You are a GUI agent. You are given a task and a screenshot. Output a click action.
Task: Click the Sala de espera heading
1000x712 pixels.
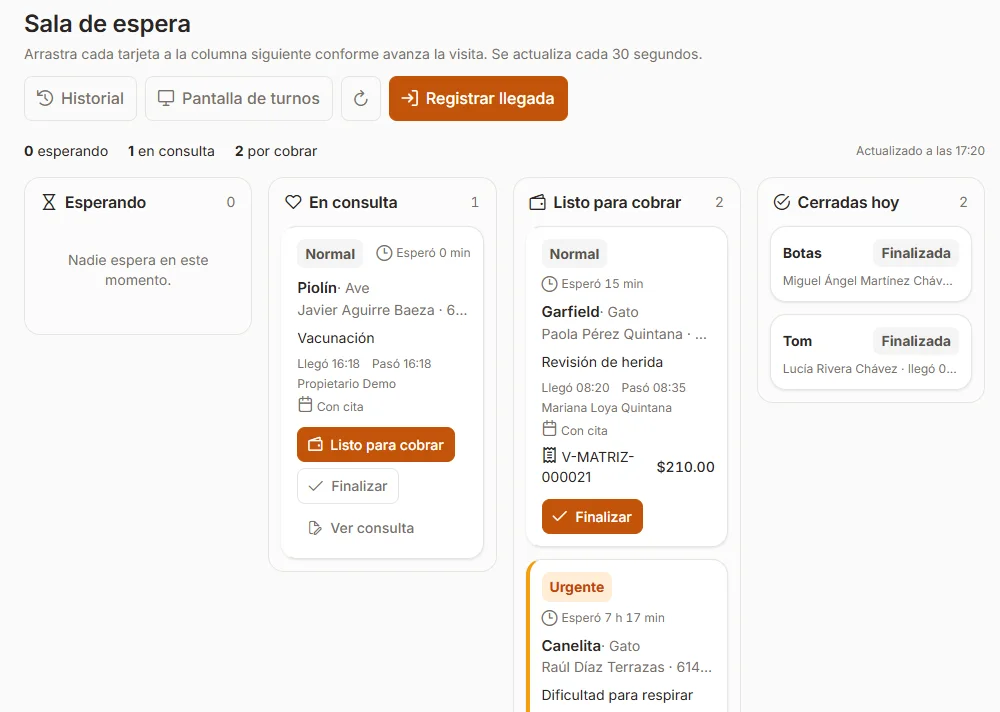tap(107, 24)
